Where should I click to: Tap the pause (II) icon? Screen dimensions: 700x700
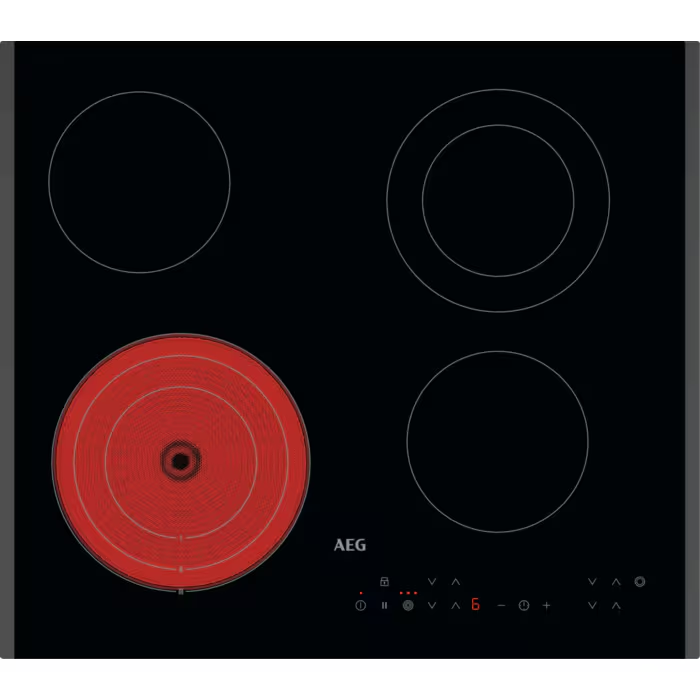(384, 605)
